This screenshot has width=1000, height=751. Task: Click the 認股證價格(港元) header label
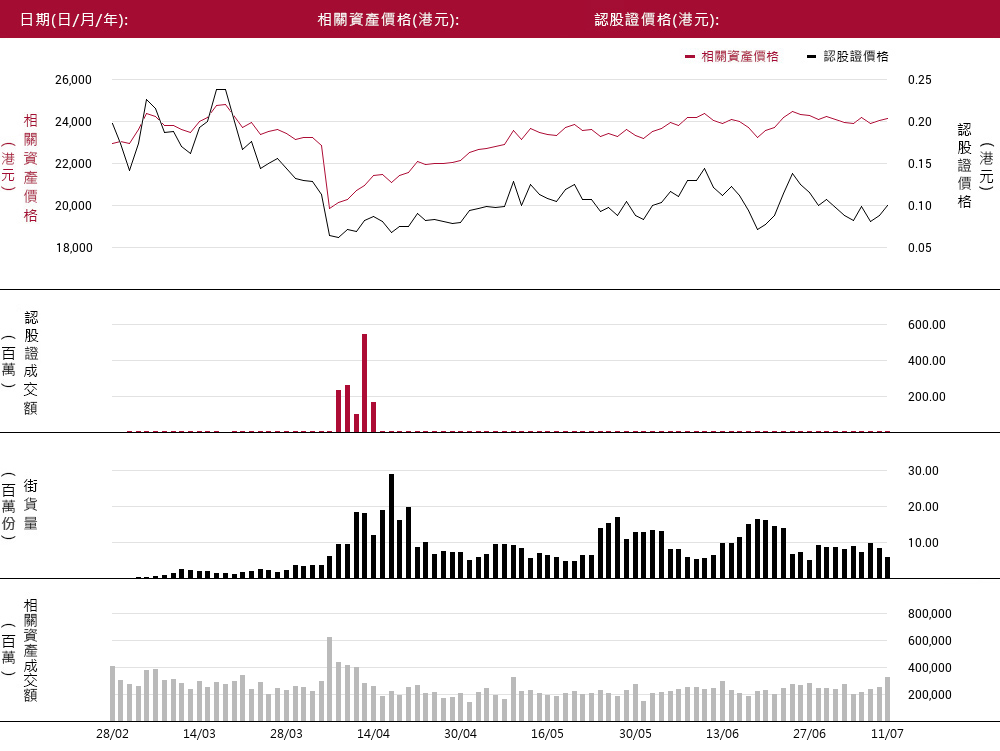tap(657, 20)
